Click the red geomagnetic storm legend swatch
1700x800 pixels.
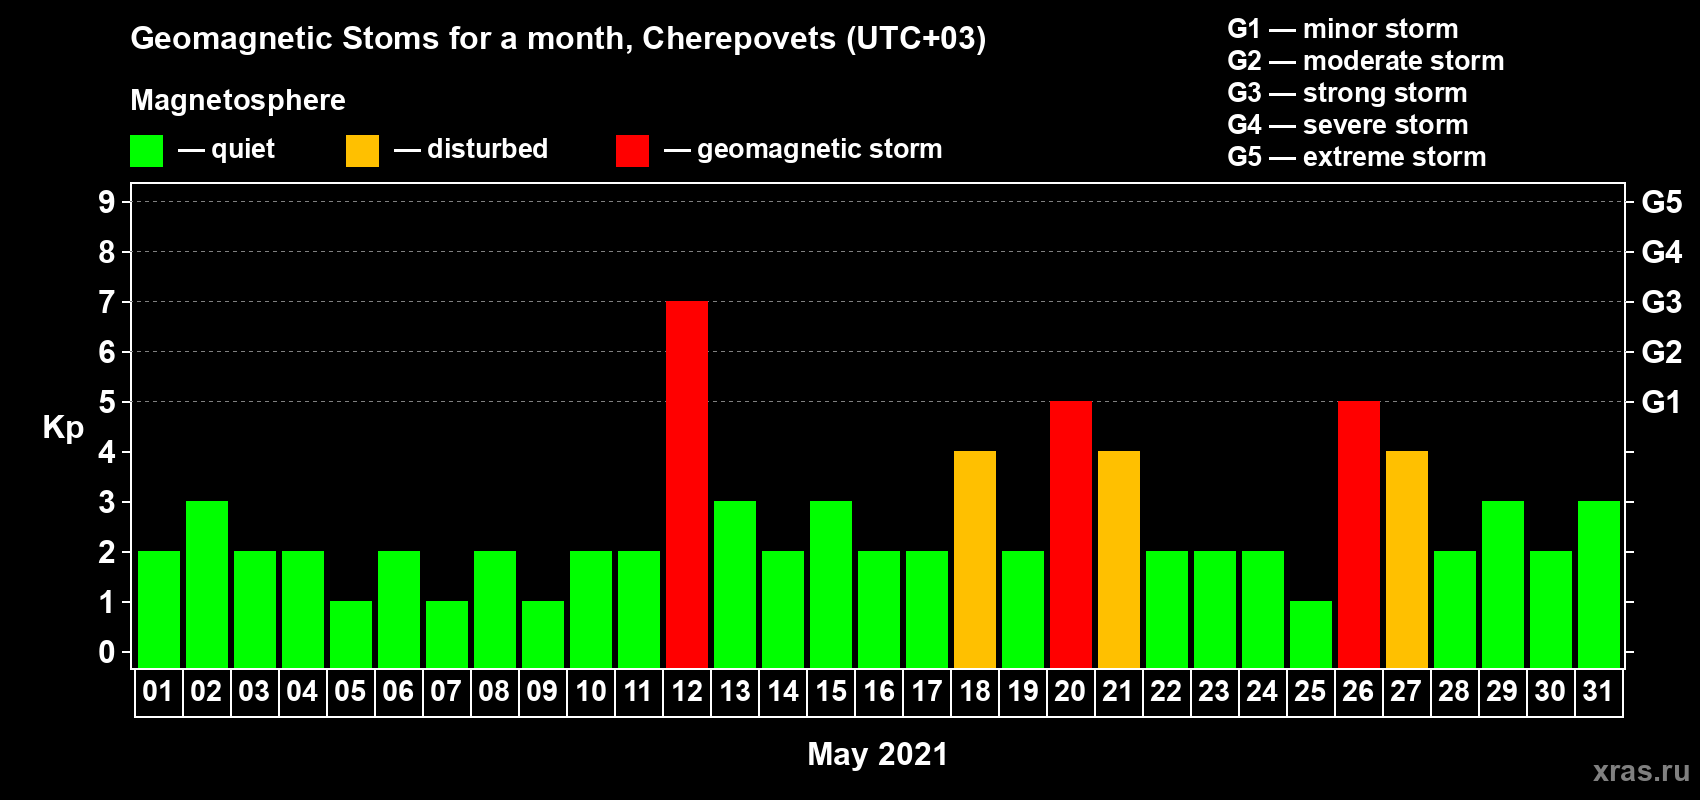[632, 151]
